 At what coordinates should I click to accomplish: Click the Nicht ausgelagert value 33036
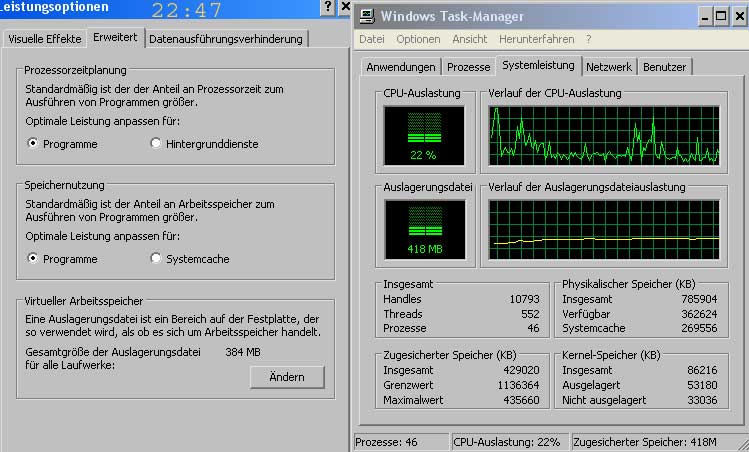[x=702, y=400]
